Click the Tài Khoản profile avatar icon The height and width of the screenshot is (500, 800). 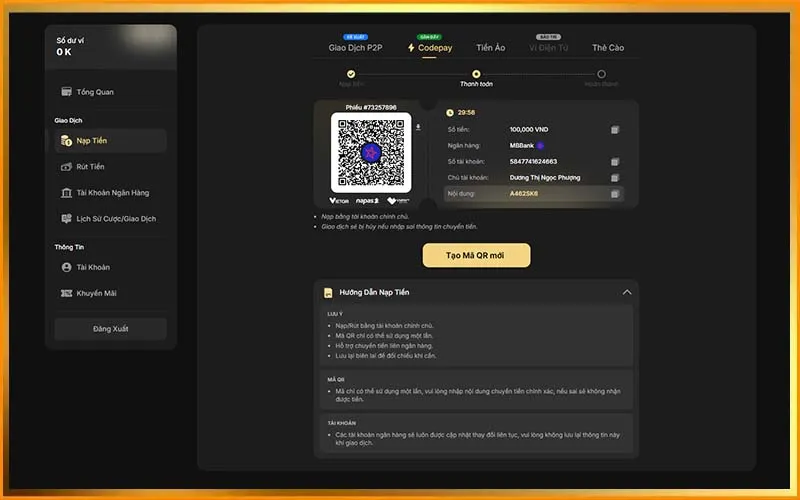[66, 267]
